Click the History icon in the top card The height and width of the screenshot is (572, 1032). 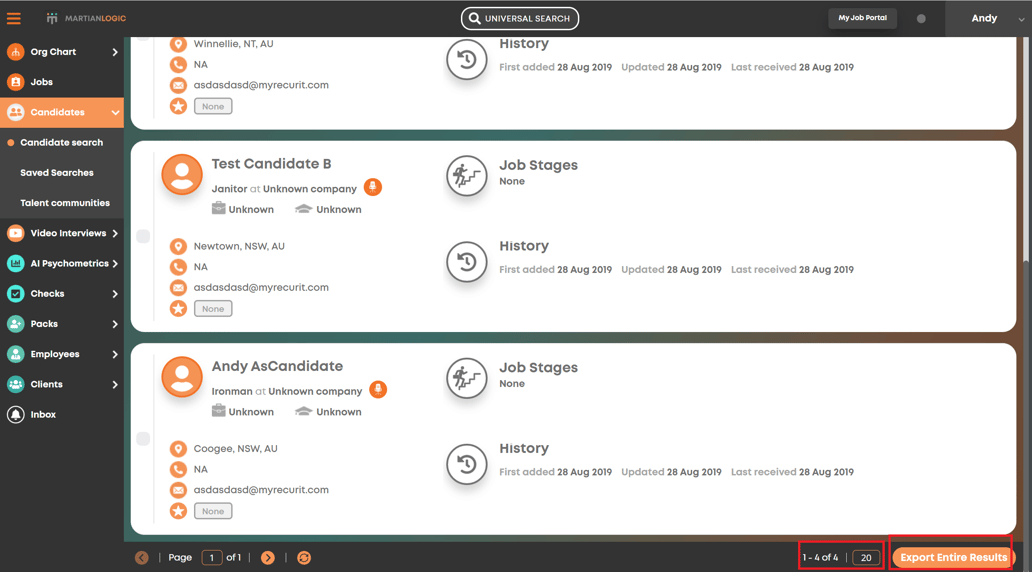(467, 59)
